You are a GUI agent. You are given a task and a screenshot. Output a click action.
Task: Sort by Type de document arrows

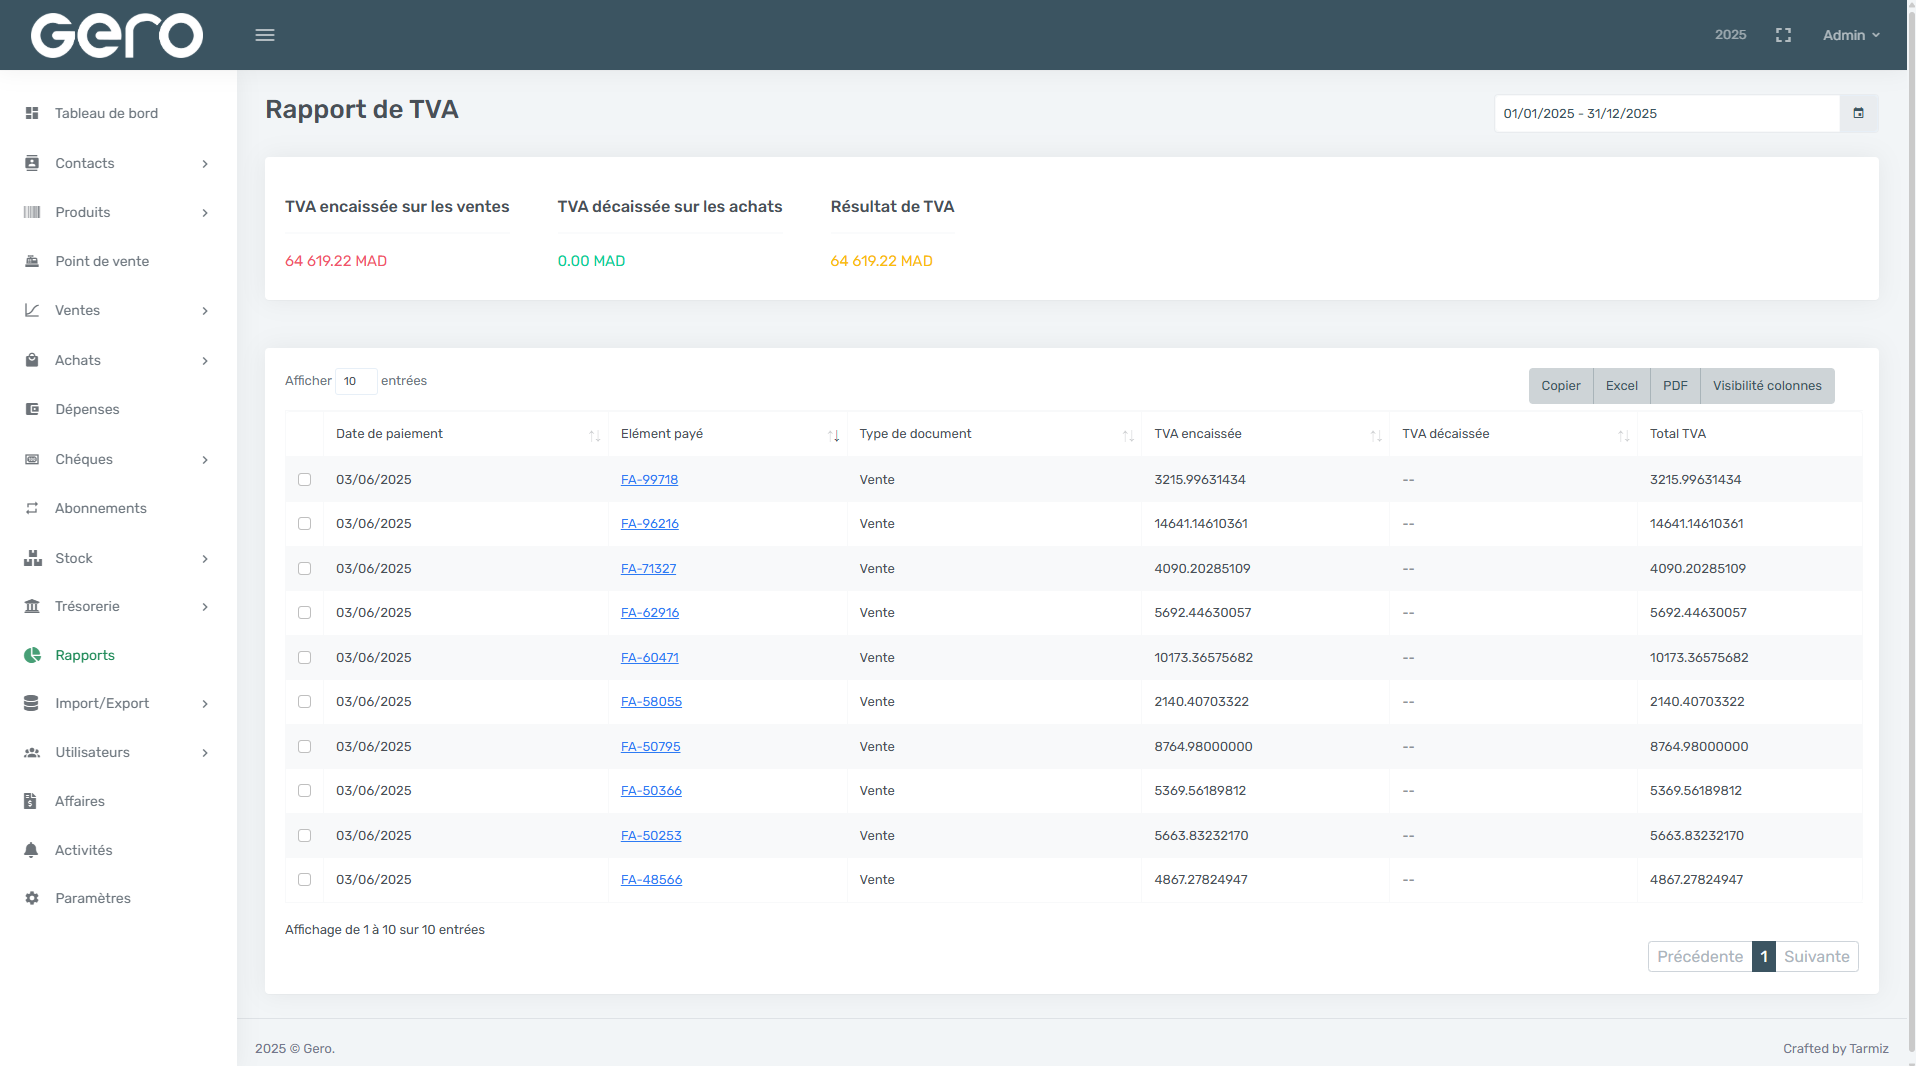(1128, 435)
